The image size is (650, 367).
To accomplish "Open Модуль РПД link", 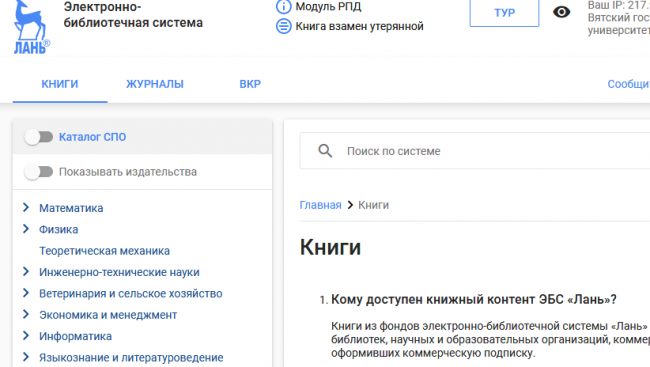I will 328,7.
